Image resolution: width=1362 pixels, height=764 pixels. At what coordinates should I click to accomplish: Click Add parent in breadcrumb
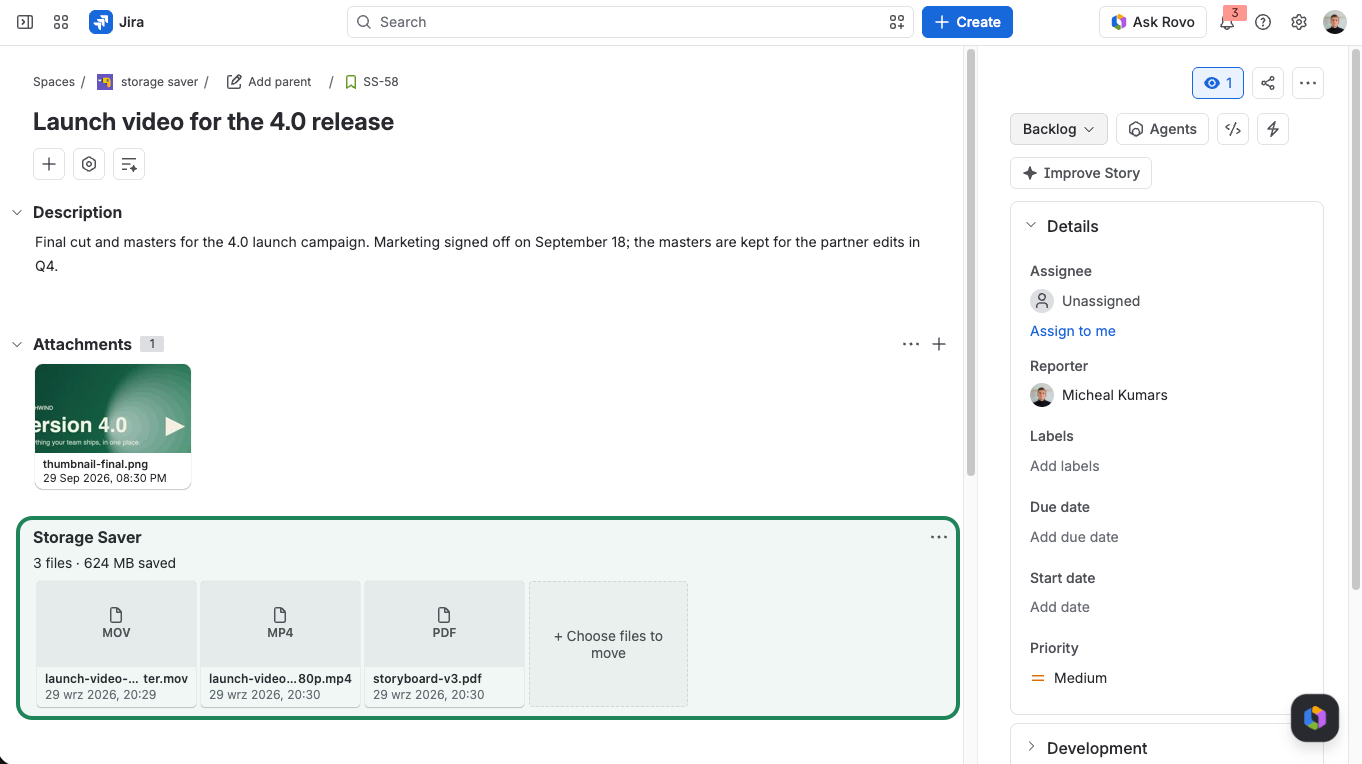[269, 82]
